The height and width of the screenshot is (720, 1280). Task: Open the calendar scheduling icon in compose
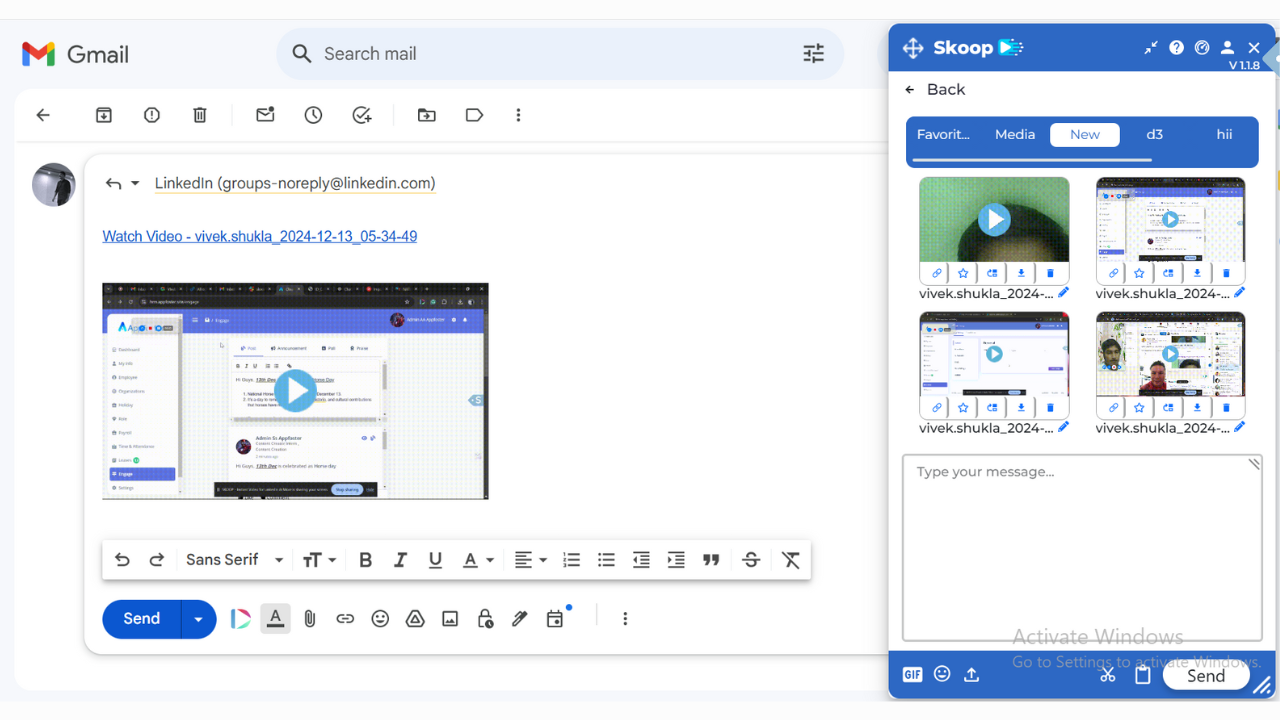click(555, 619)
